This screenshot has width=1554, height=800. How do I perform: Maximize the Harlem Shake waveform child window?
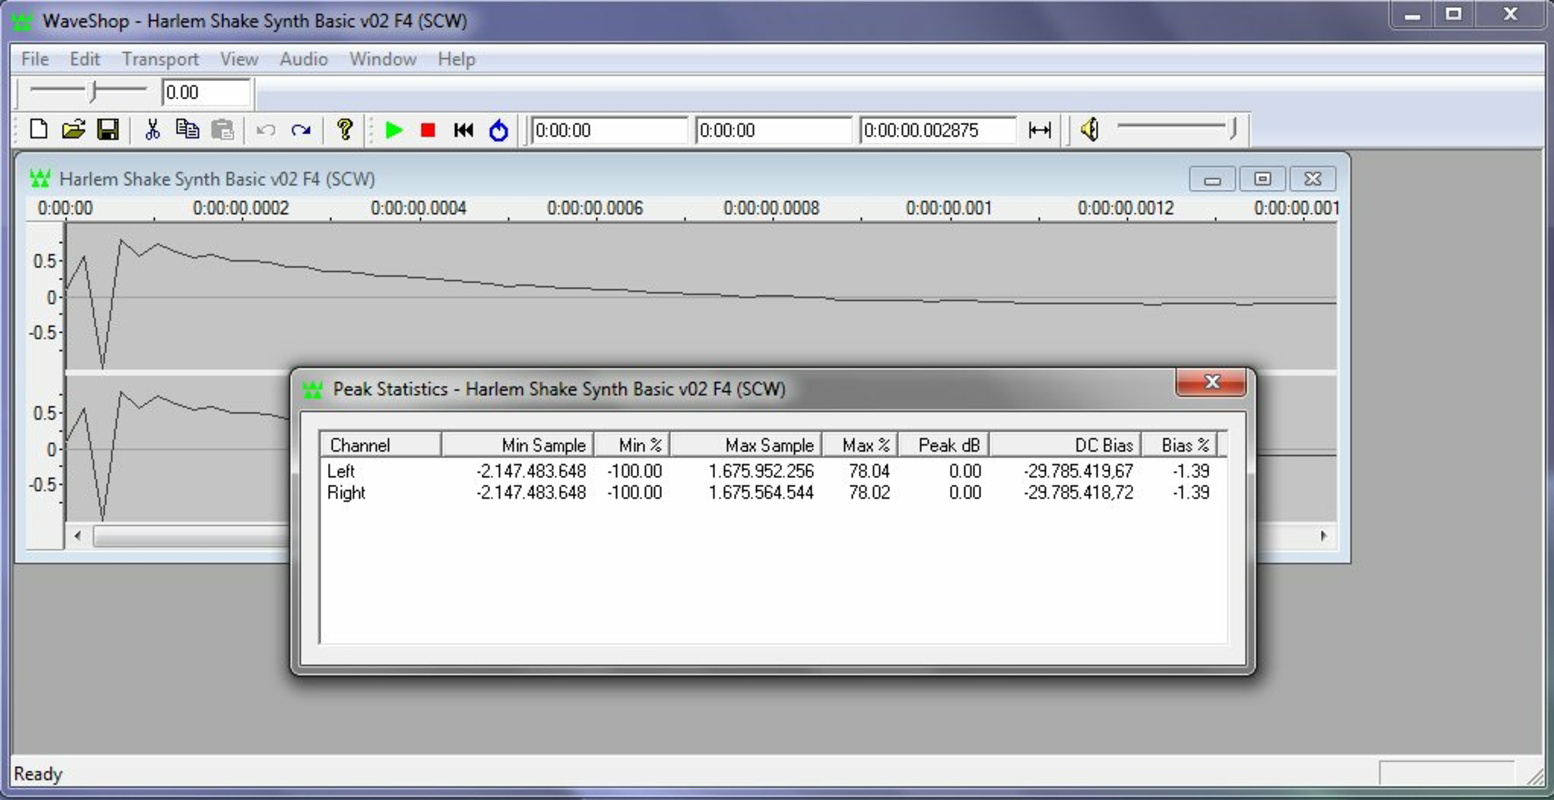1262,179
